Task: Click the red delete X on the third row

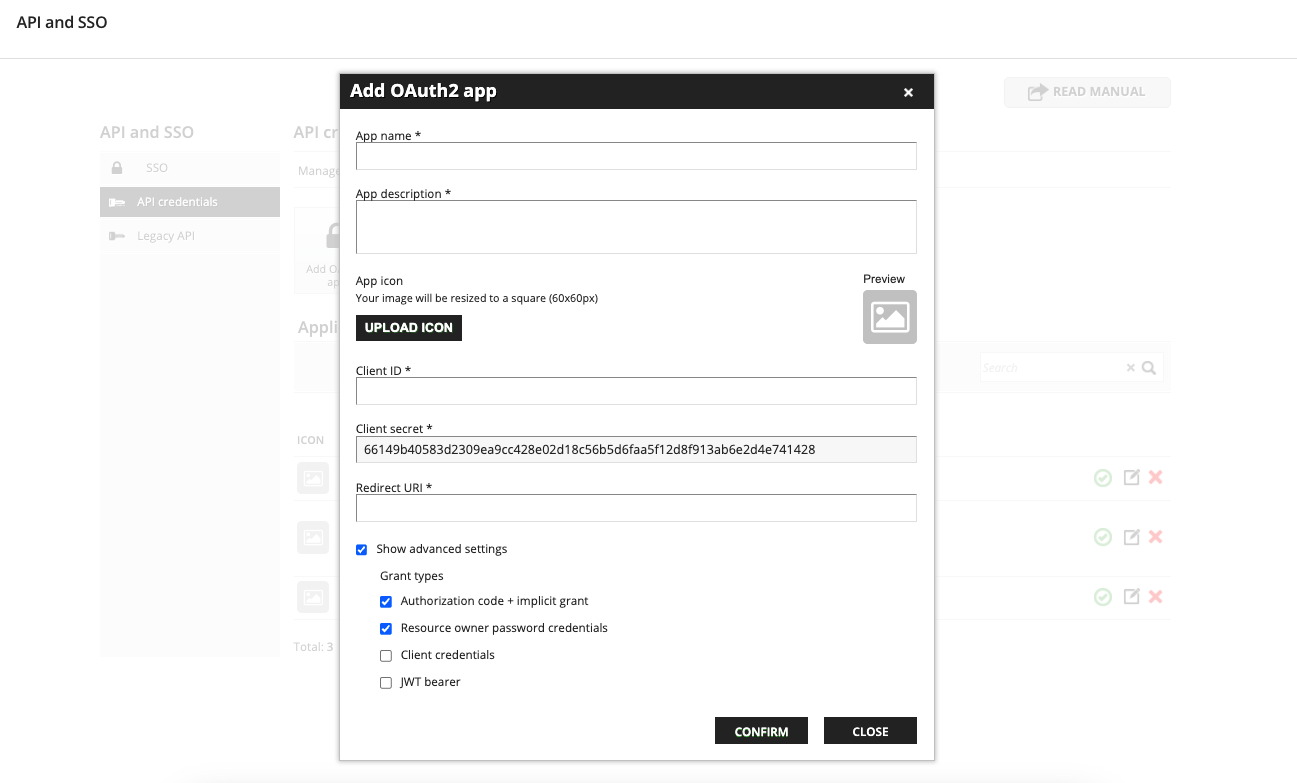Action: pyautogui.click(x=1156, y=596)
